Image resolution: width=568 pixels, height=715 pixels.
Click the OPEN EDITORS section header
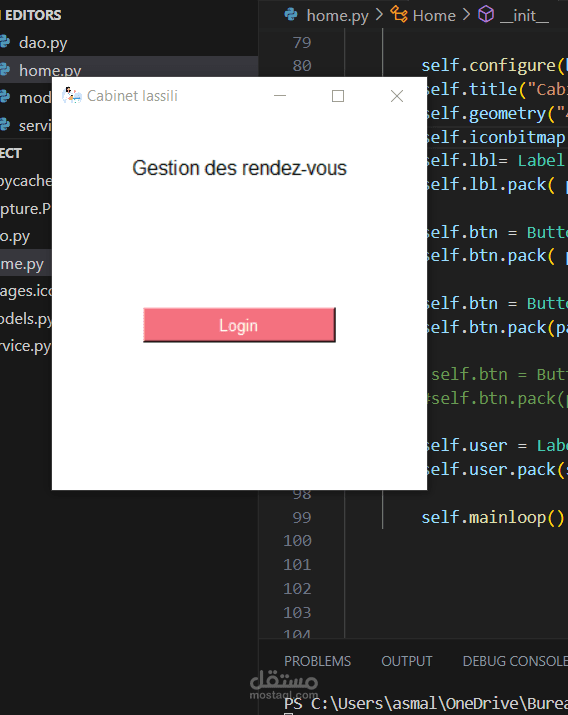click(32, 15)
